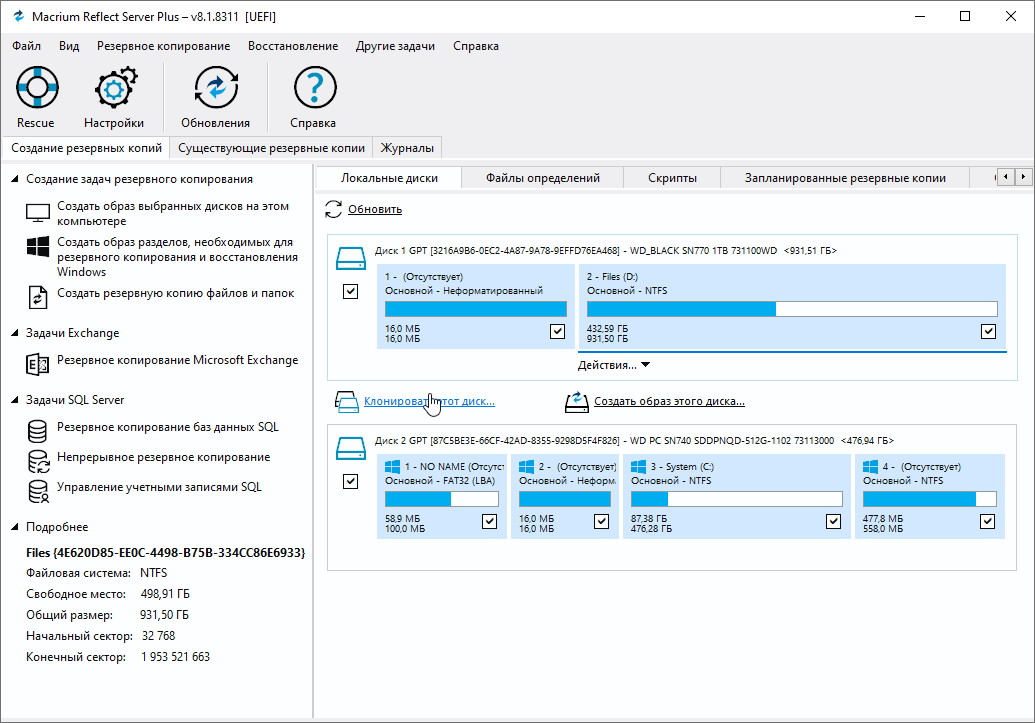Viewport: 1035px width, 723px height.
Task: Collapse the Задачи Exchange section
Action: tap(15, 333)
